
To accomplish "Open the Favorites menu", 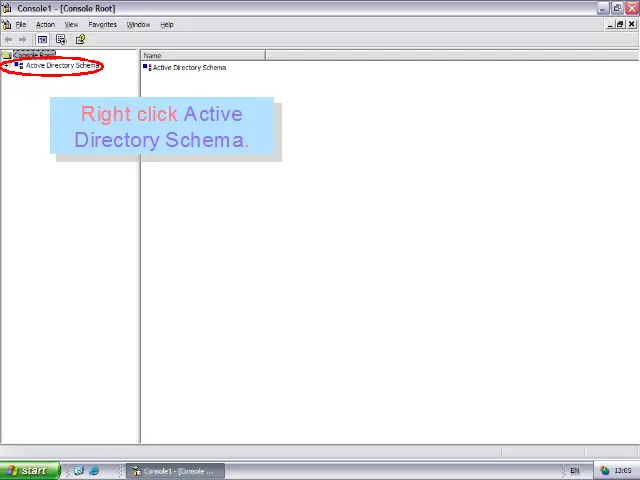I will point(102,24).
